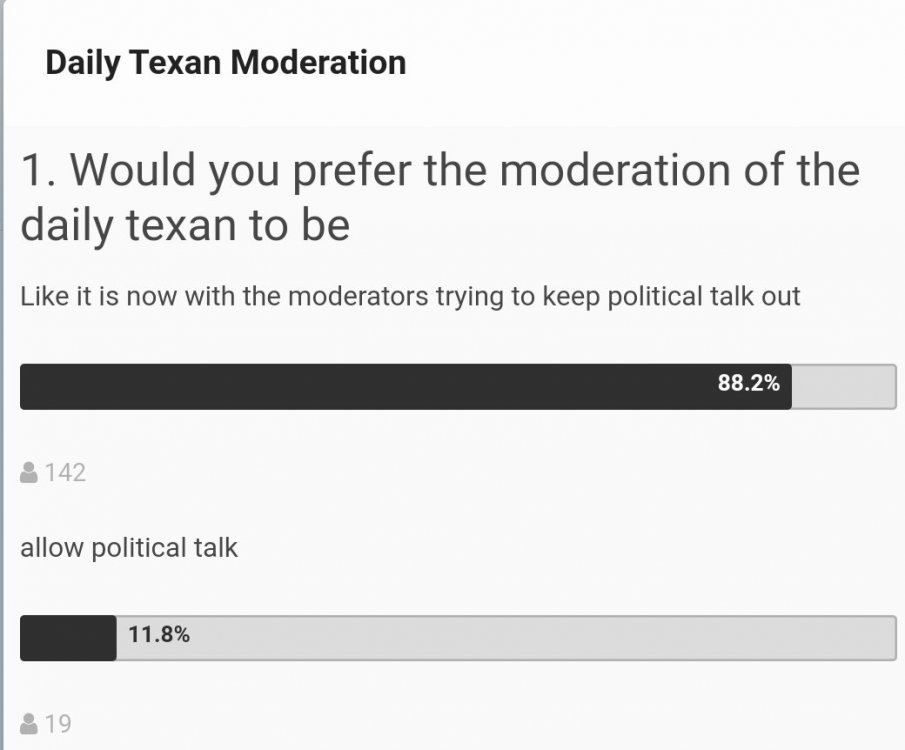Click the question number "1."

coord(38,170)
